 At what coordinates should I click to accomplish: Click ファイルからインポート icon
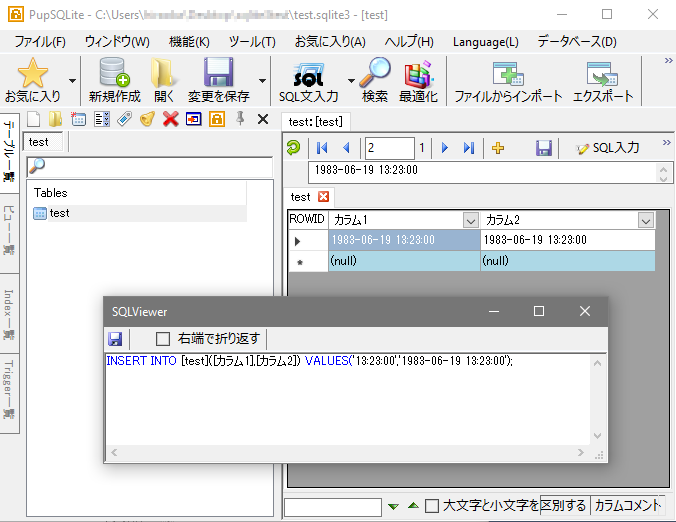pyautogui.click(x=508, y=73)
